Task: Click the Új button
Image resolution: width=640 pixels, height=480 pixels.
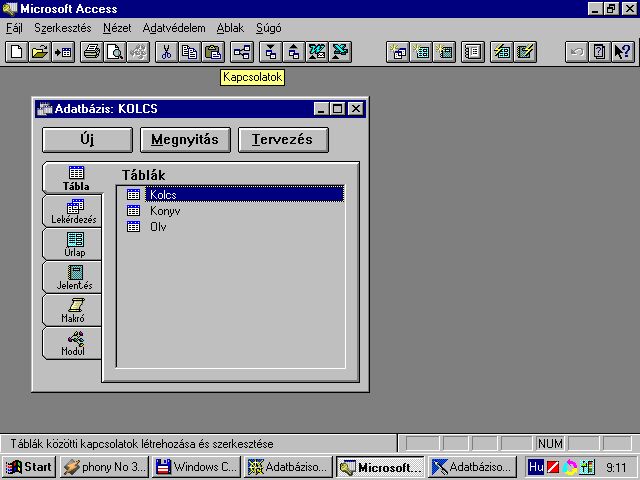Action: [87, 140]
